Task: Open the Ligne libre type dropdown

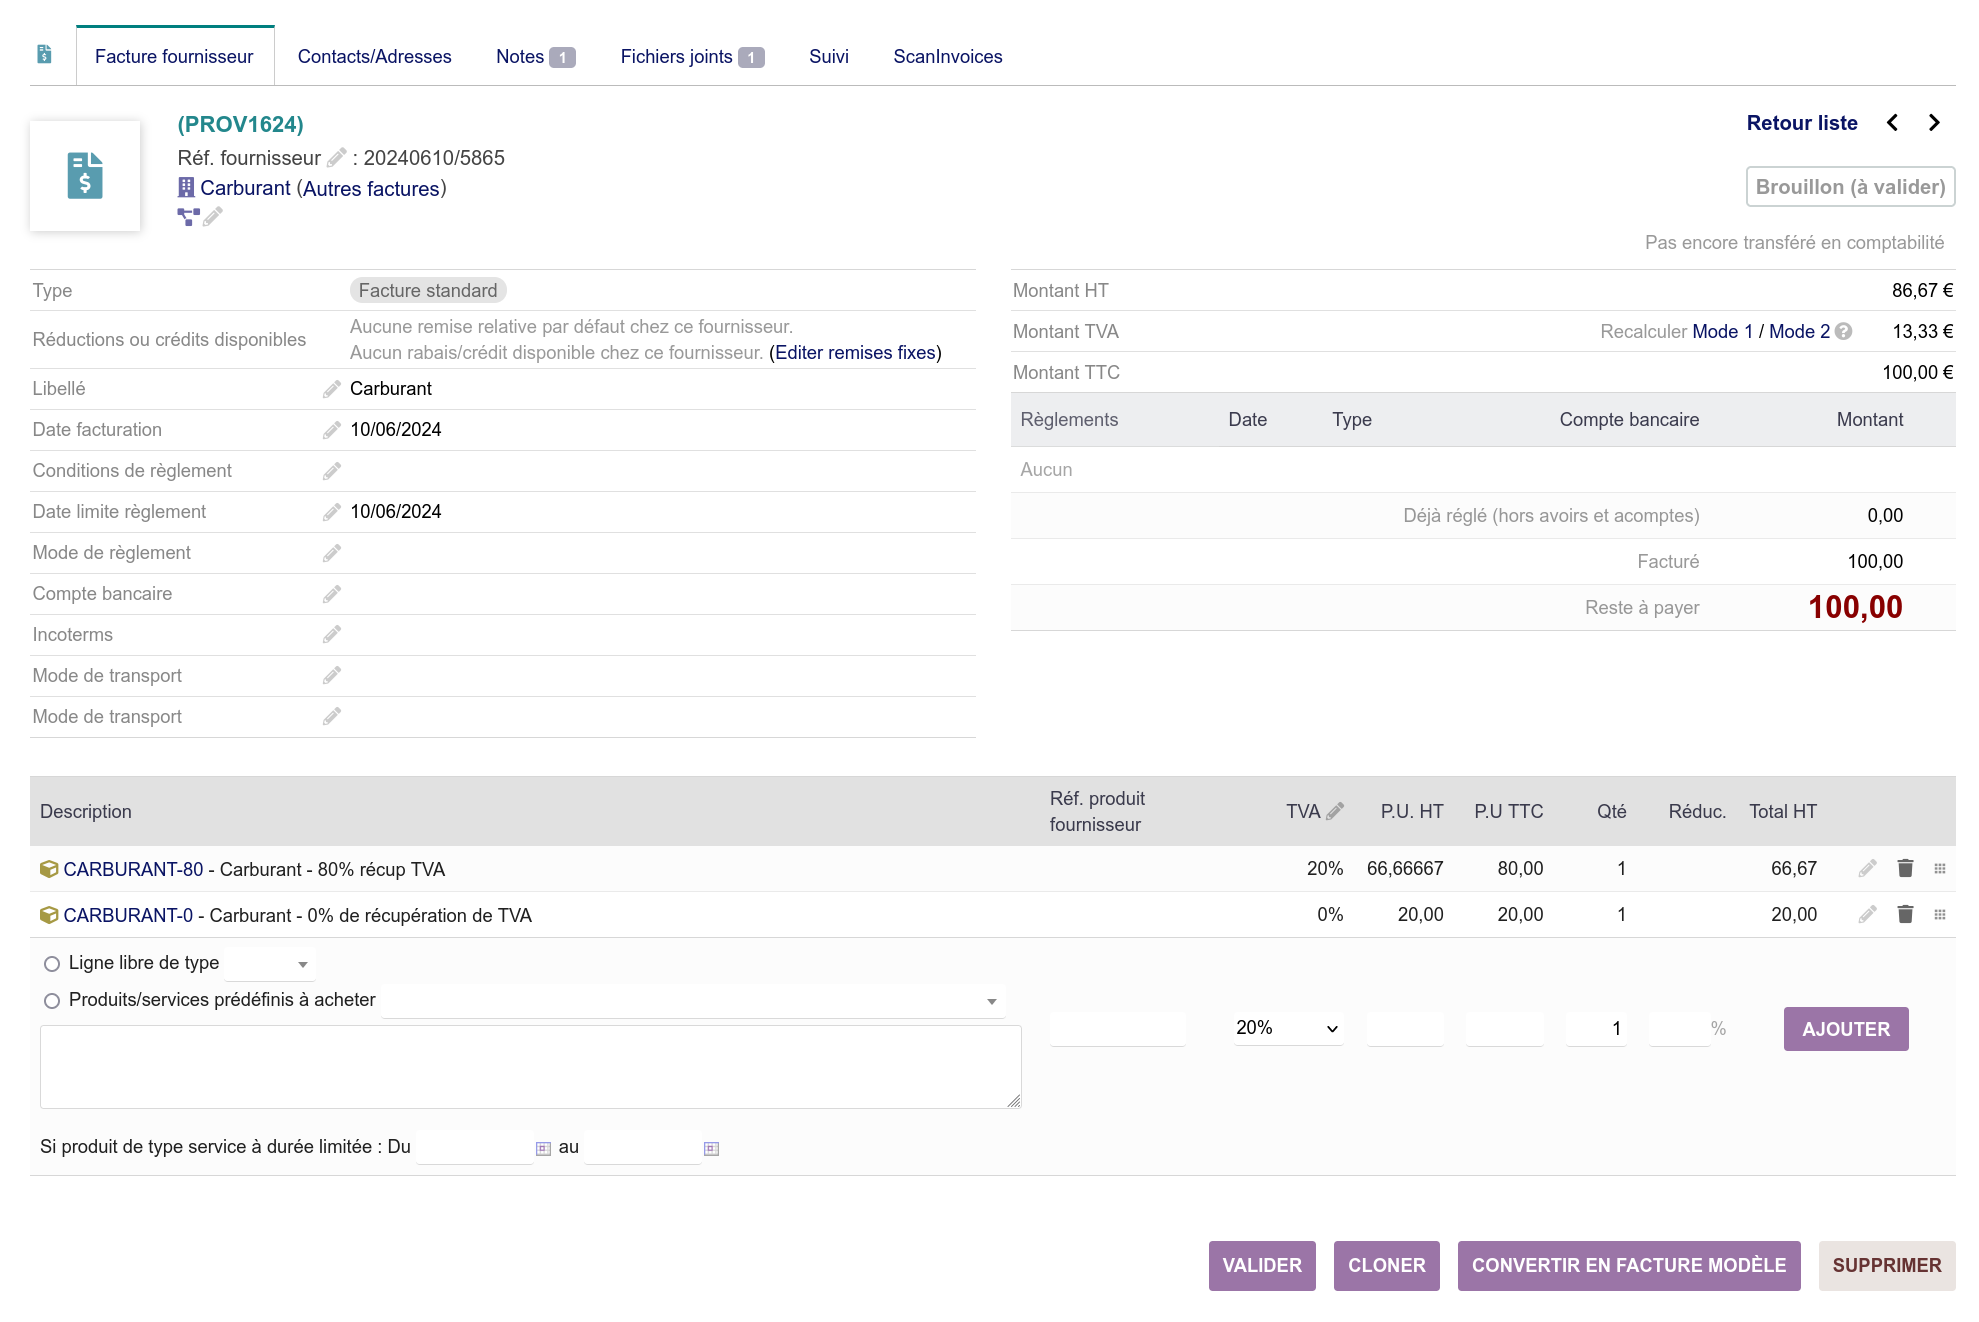Action: (x=270, y=964)
